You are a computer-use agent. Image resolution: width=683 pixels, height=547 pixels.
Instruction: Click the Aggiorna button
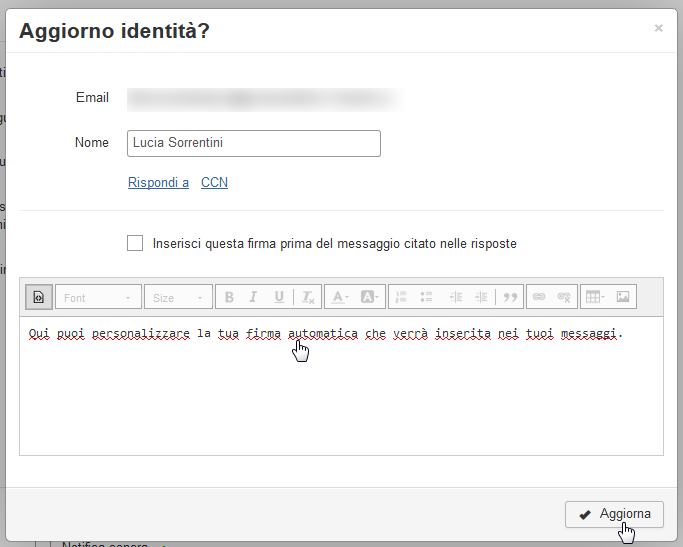[x=614, y=514]
